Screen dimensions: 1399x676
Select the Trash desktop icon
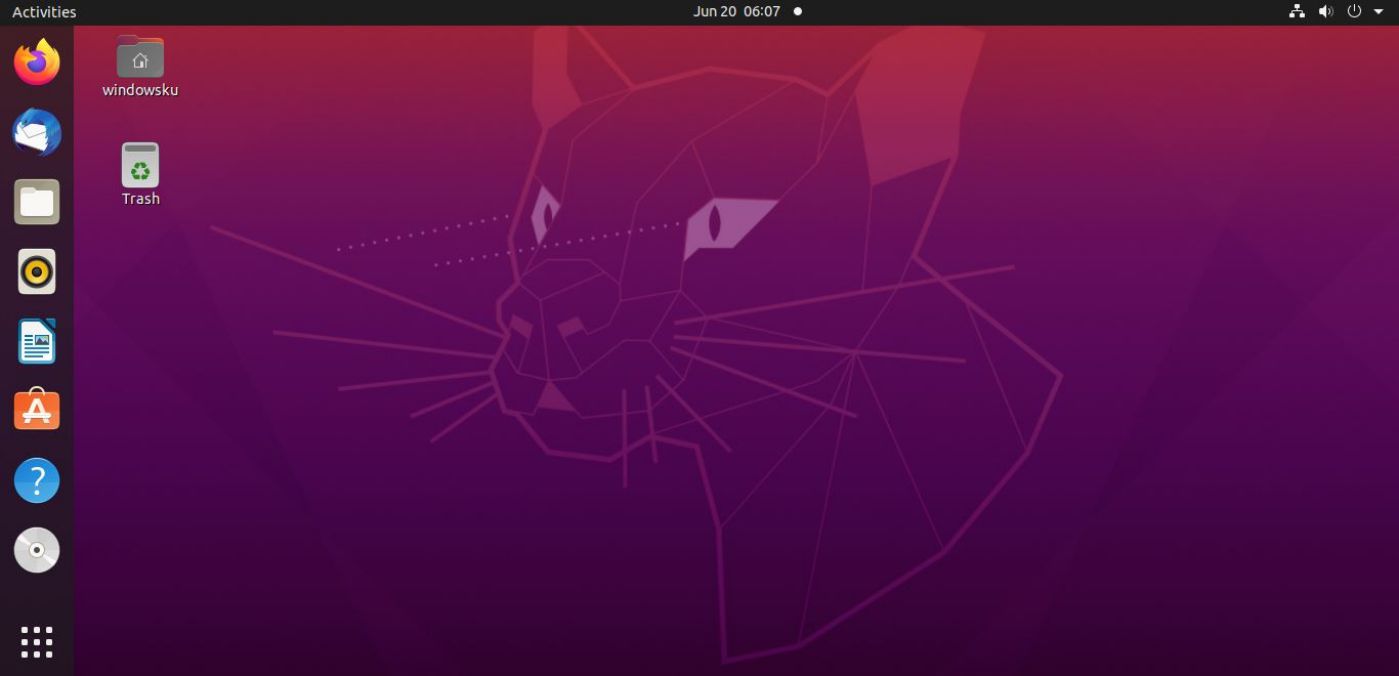(x=140, y=165)
